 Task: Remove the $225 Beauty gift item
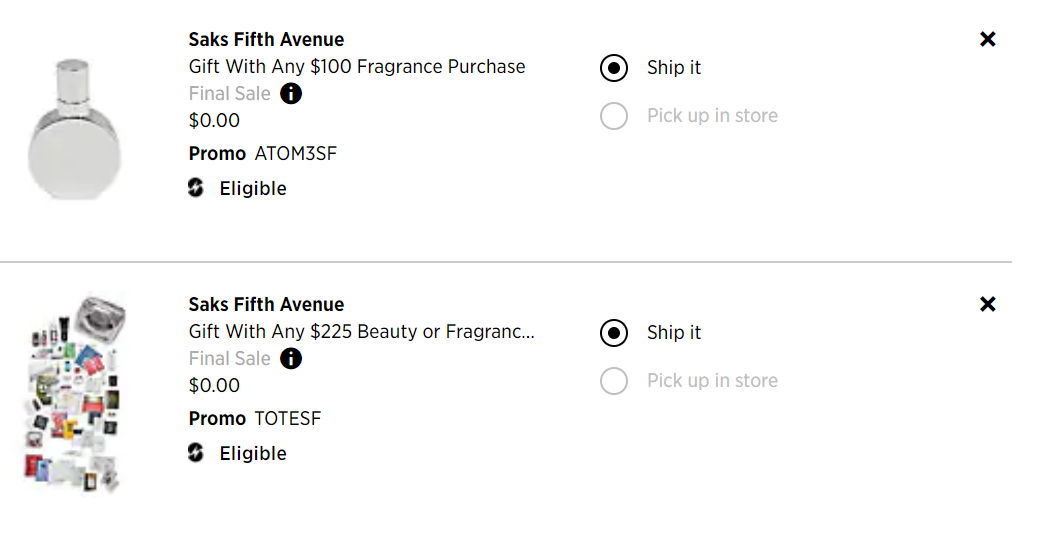click(987, 304)
